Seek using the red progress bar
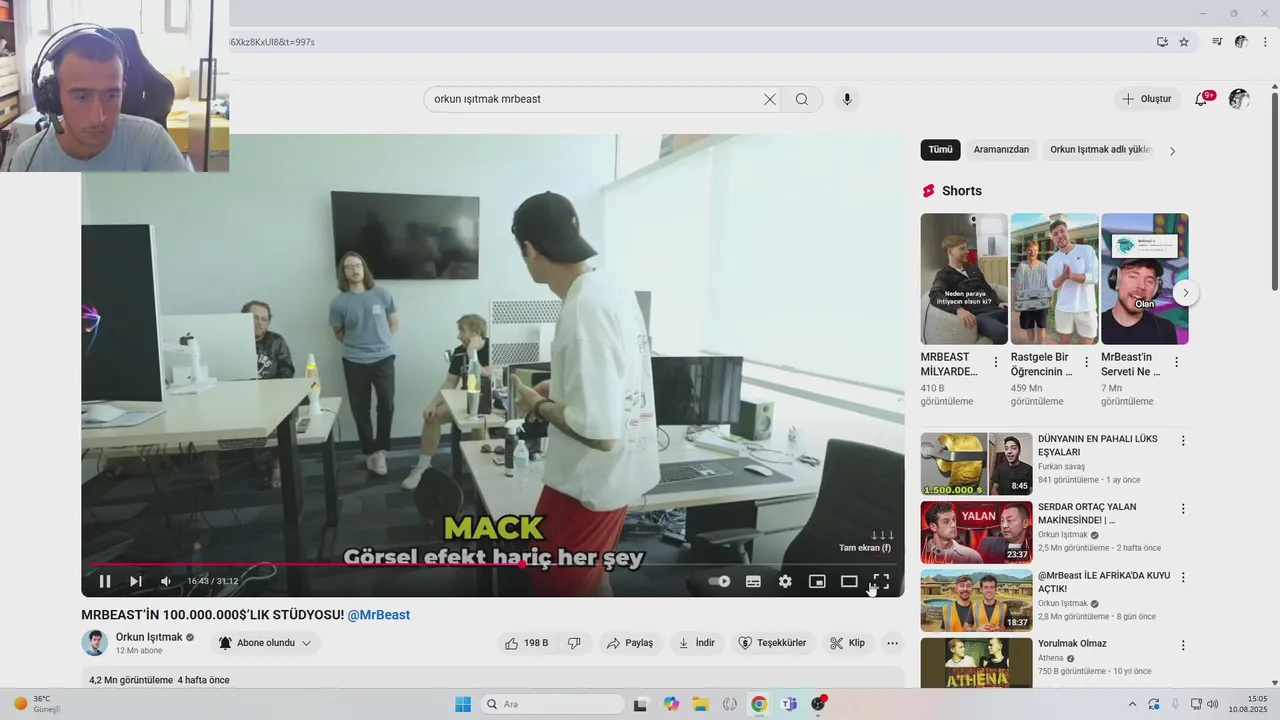The width and height of the screenshot is (1280, 720). pyautogui.click(x=493, y=564)
